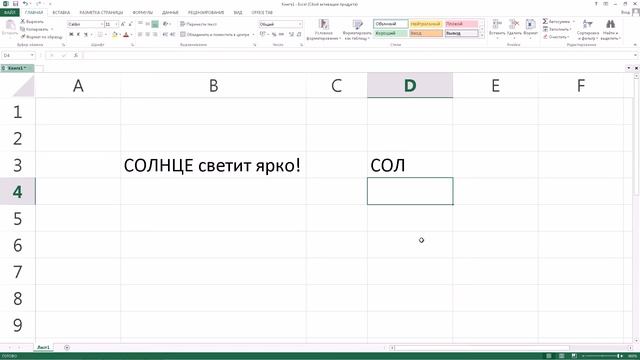Click the decrease decimal icon
Viewport: 640px width, 360px height.
click(299, 35)
